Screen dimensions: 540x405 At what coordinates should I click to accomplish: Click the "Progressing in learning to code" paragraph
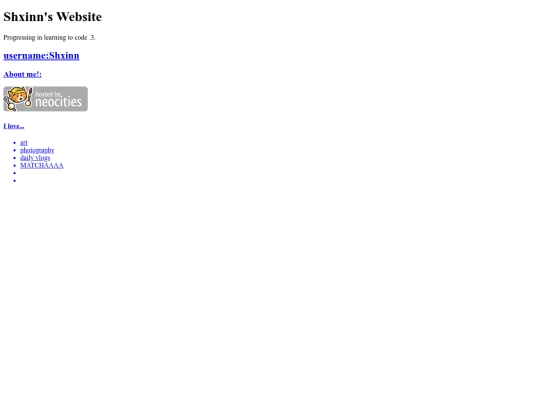tap(50, 37)
